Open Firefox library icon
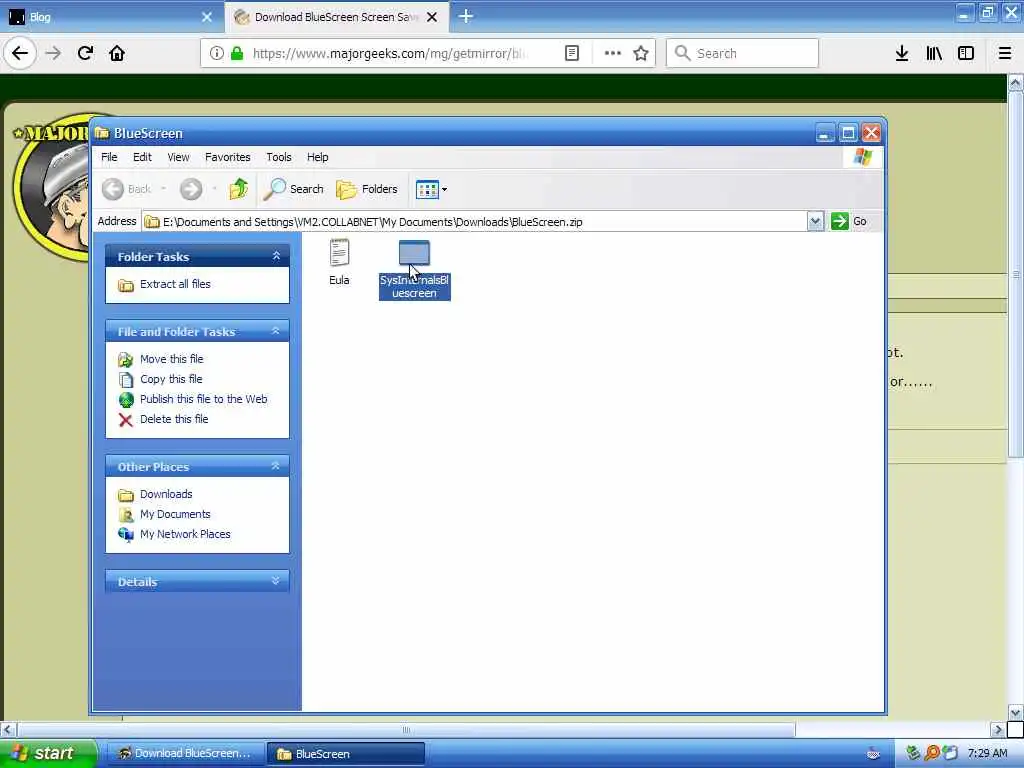Screen dimensions: 1024x768 [x=934, y=53]
